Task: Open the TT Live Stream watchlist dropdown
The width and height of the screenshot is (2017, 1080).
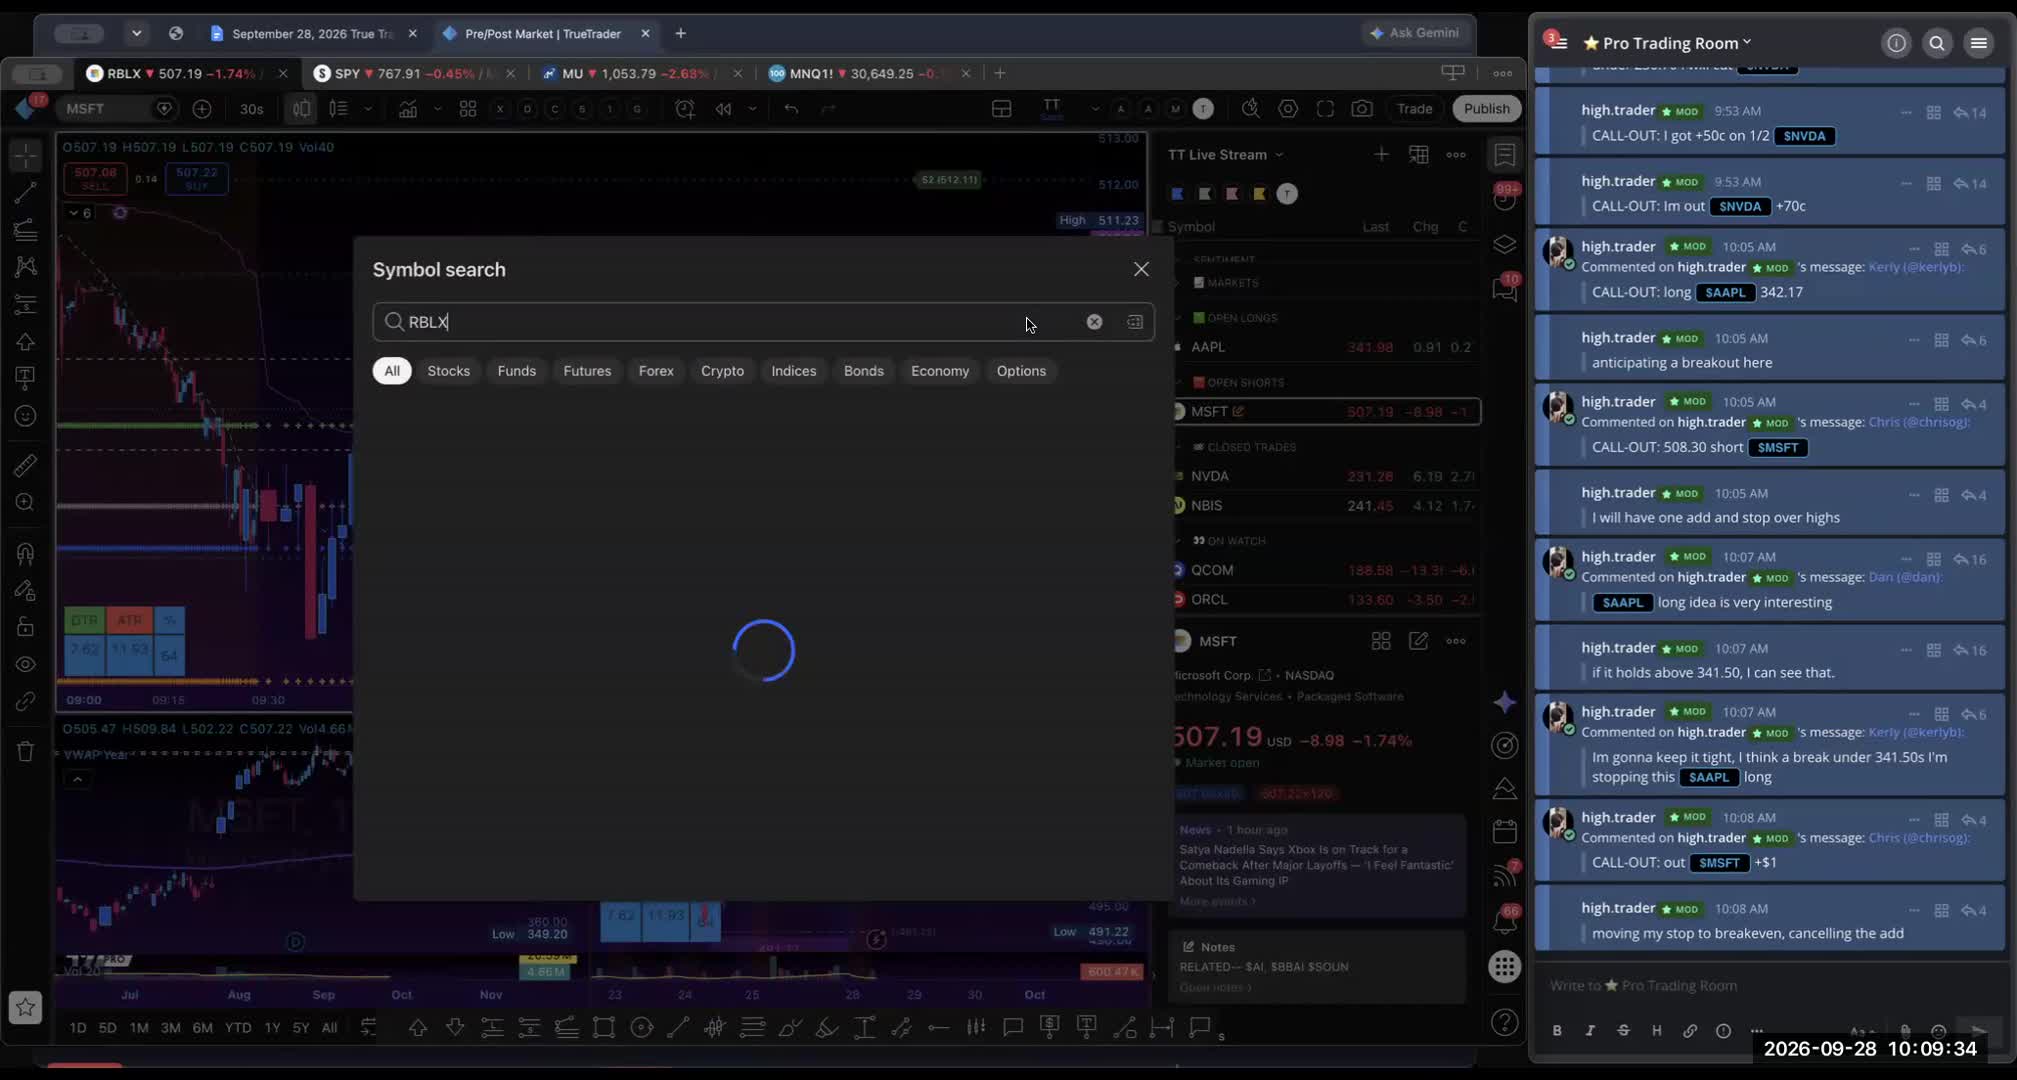Action: pyautogui.click(x=1226, y=155)
